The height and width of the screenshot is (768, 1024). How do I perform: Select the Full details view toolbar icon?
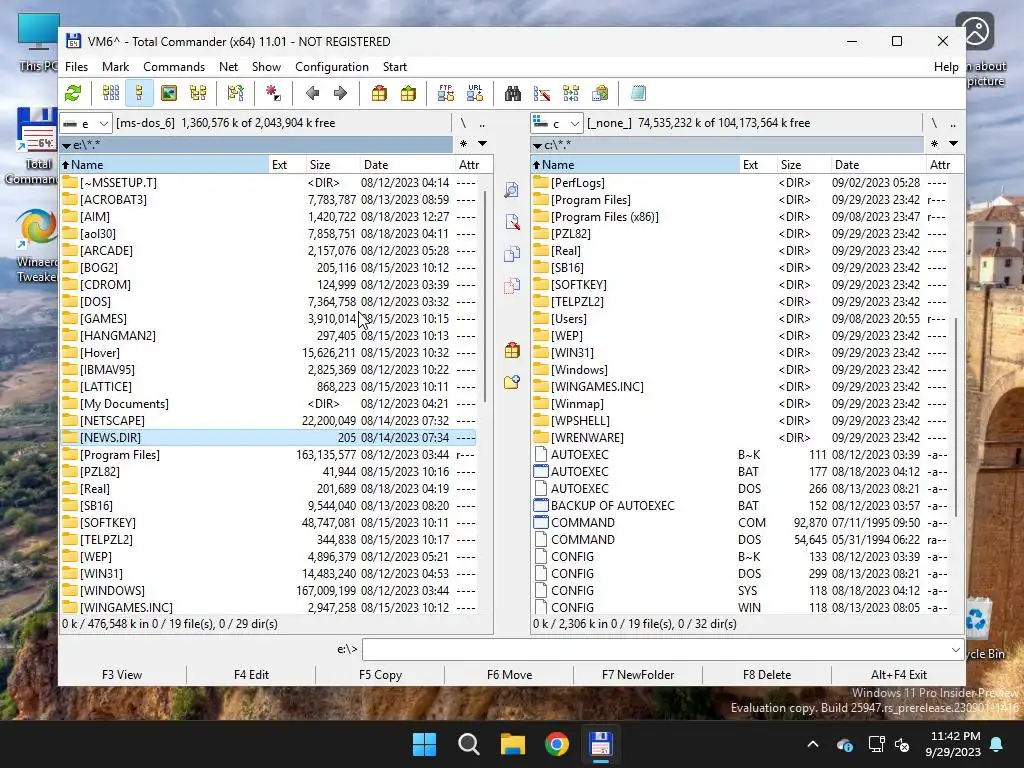139,93
